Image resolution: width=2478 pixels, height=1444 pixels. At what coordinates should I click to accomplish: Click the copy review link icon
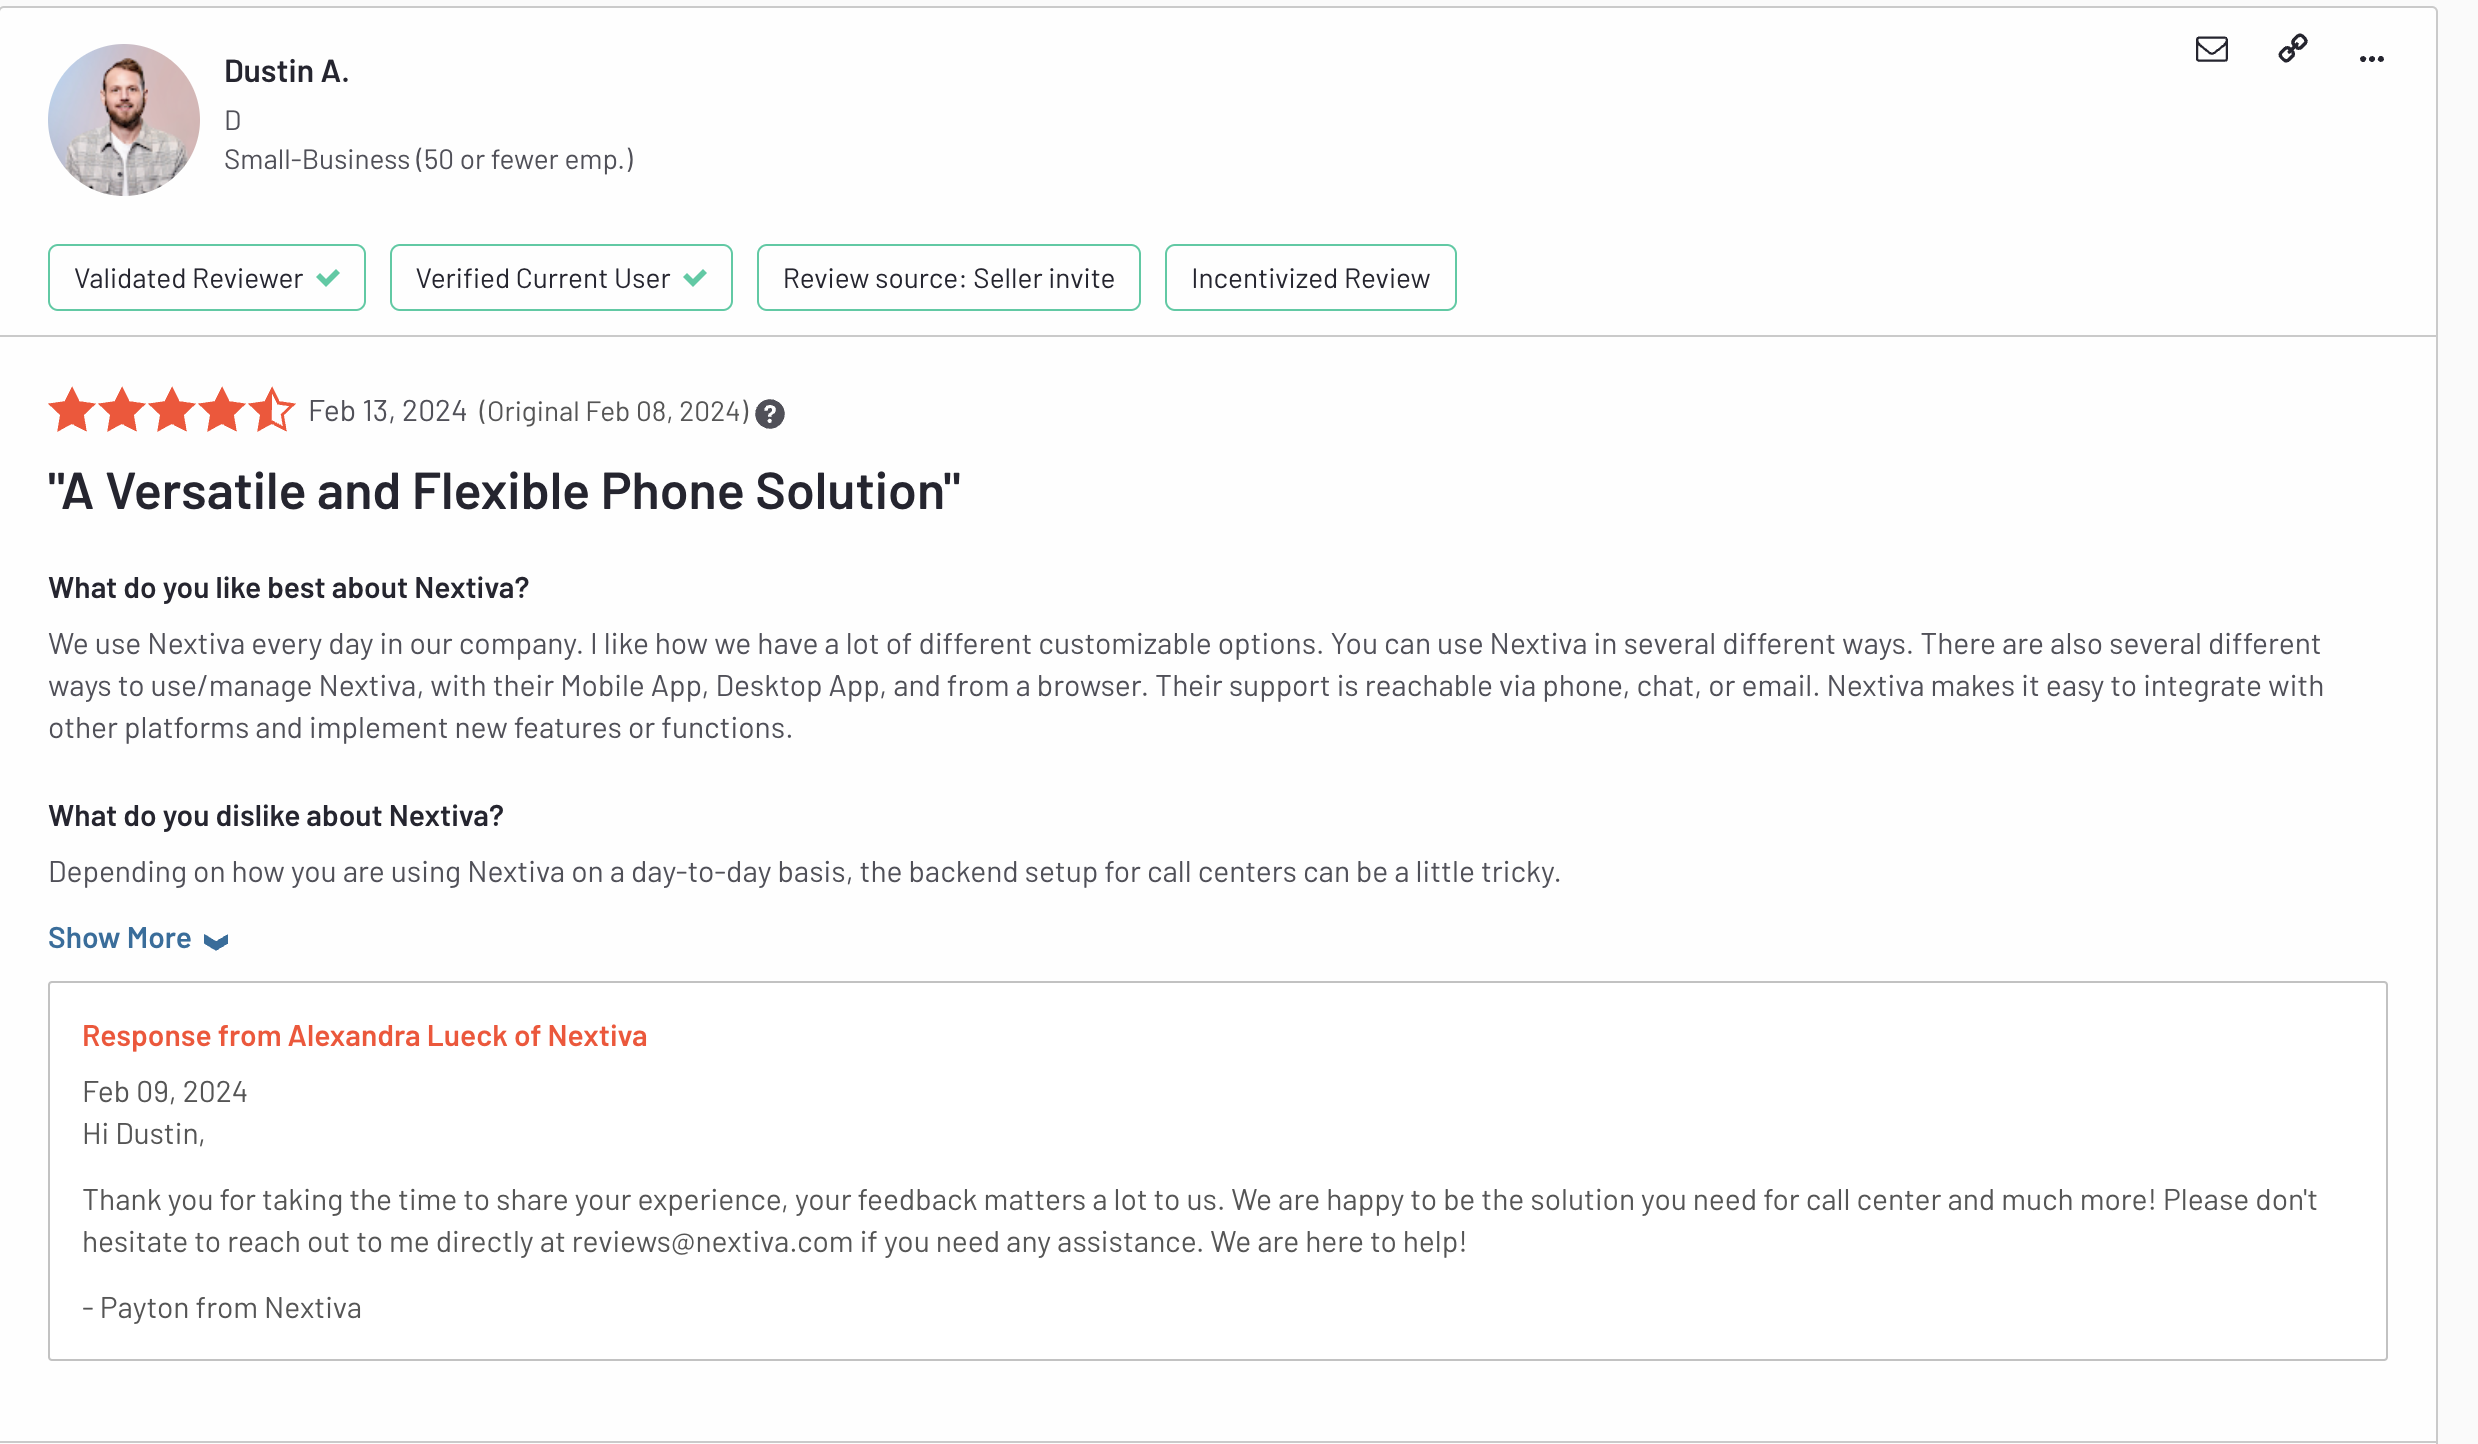point(2292,49)
